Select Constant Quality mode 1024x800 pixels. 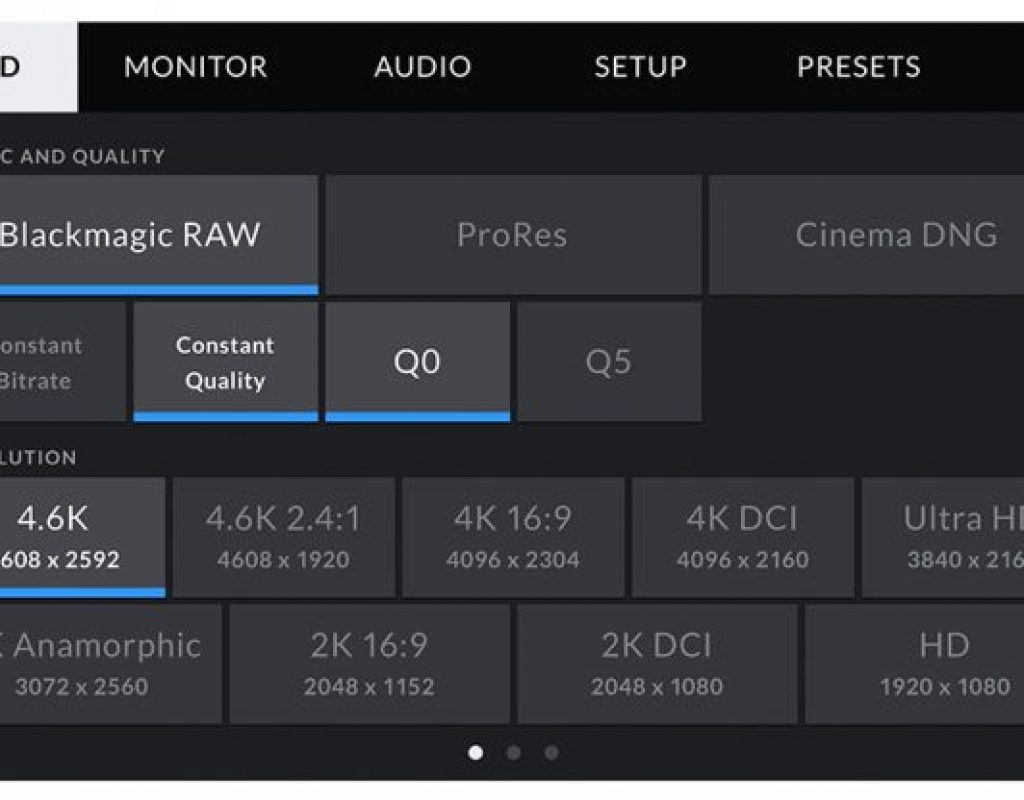click(x=225, y=362)
